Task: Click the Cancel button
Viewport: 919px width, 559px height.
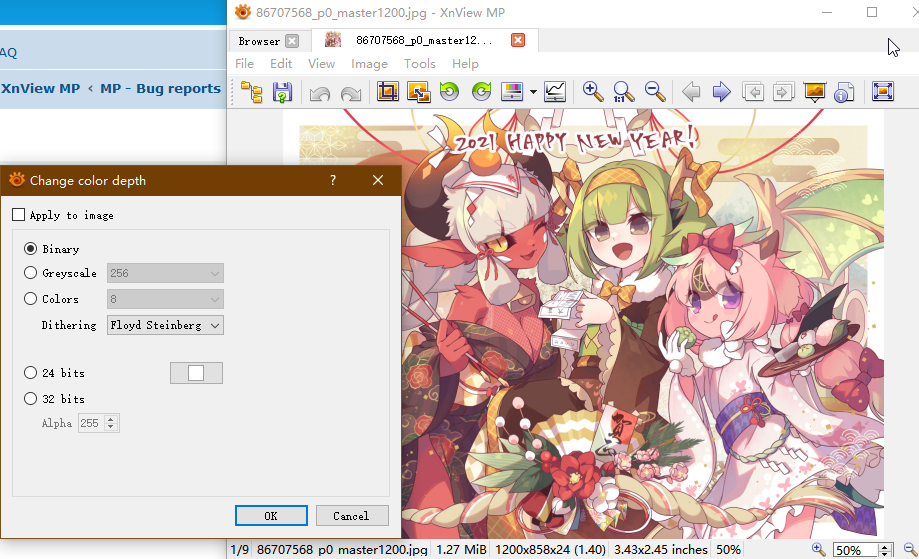Action: [352, 516]
